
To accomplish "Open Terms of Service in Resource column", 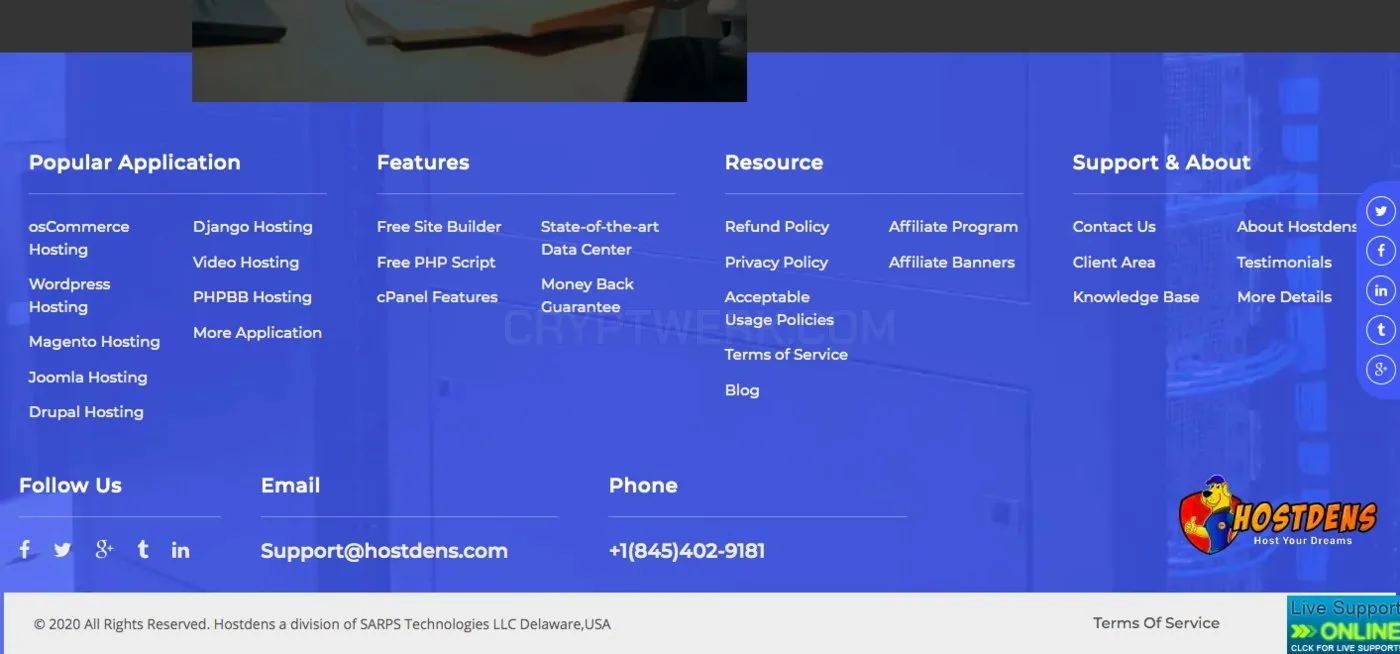I will click(786, 355).
